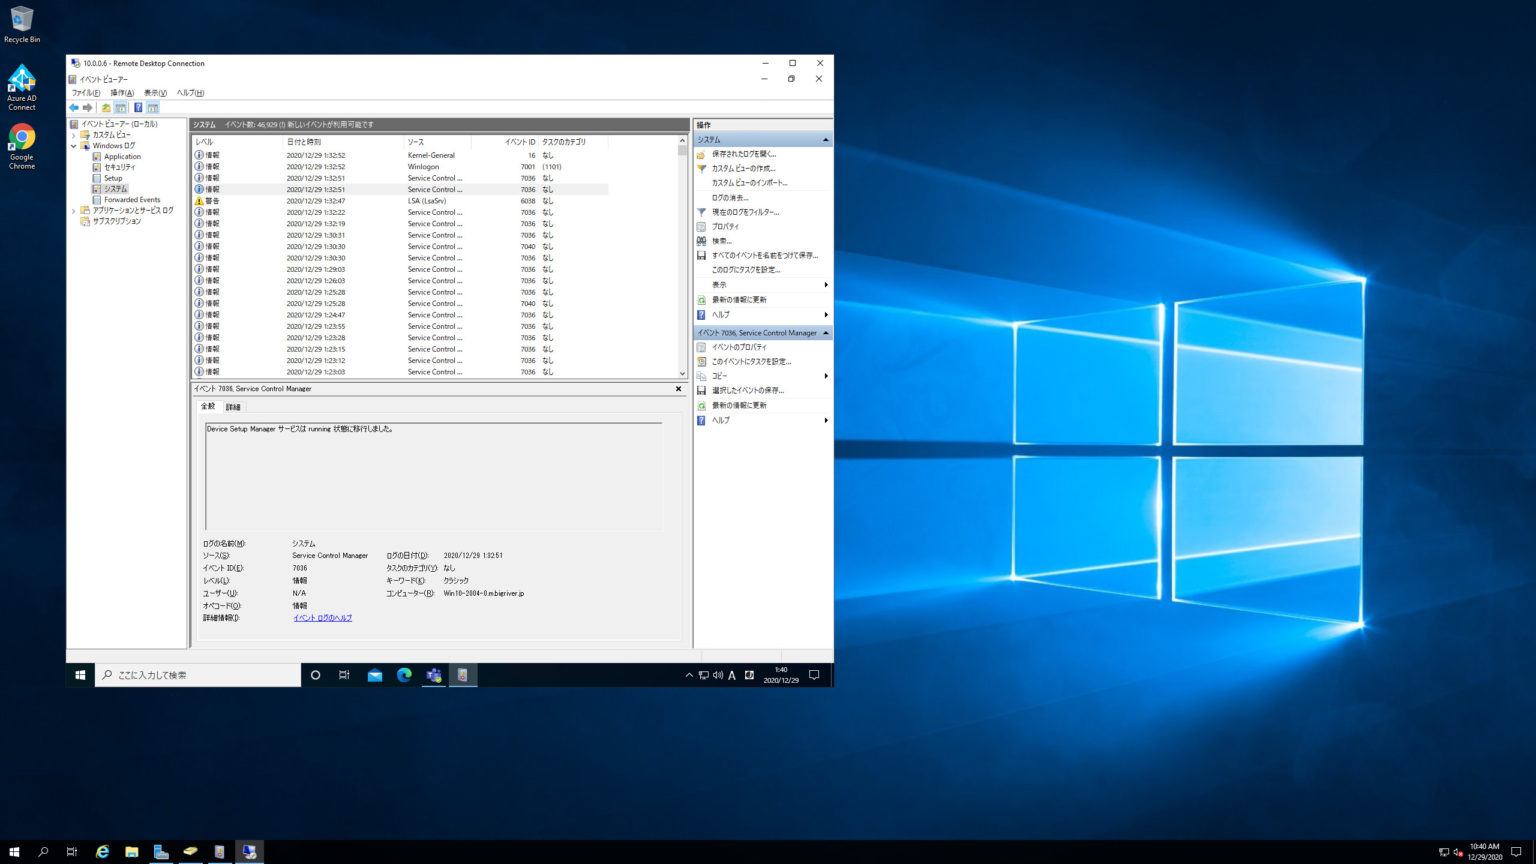
Task: Collapse the システム section in Actions pane
Action: [826, 139]
